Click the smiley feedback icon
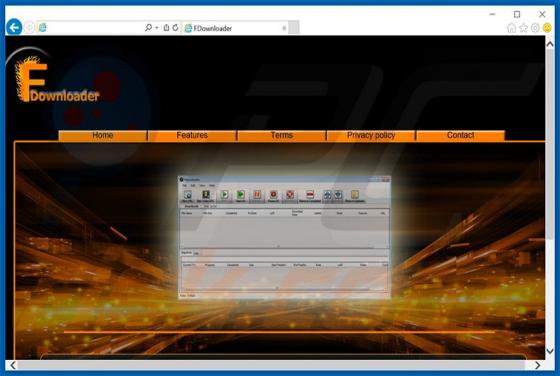 click(x=547, y=28)
